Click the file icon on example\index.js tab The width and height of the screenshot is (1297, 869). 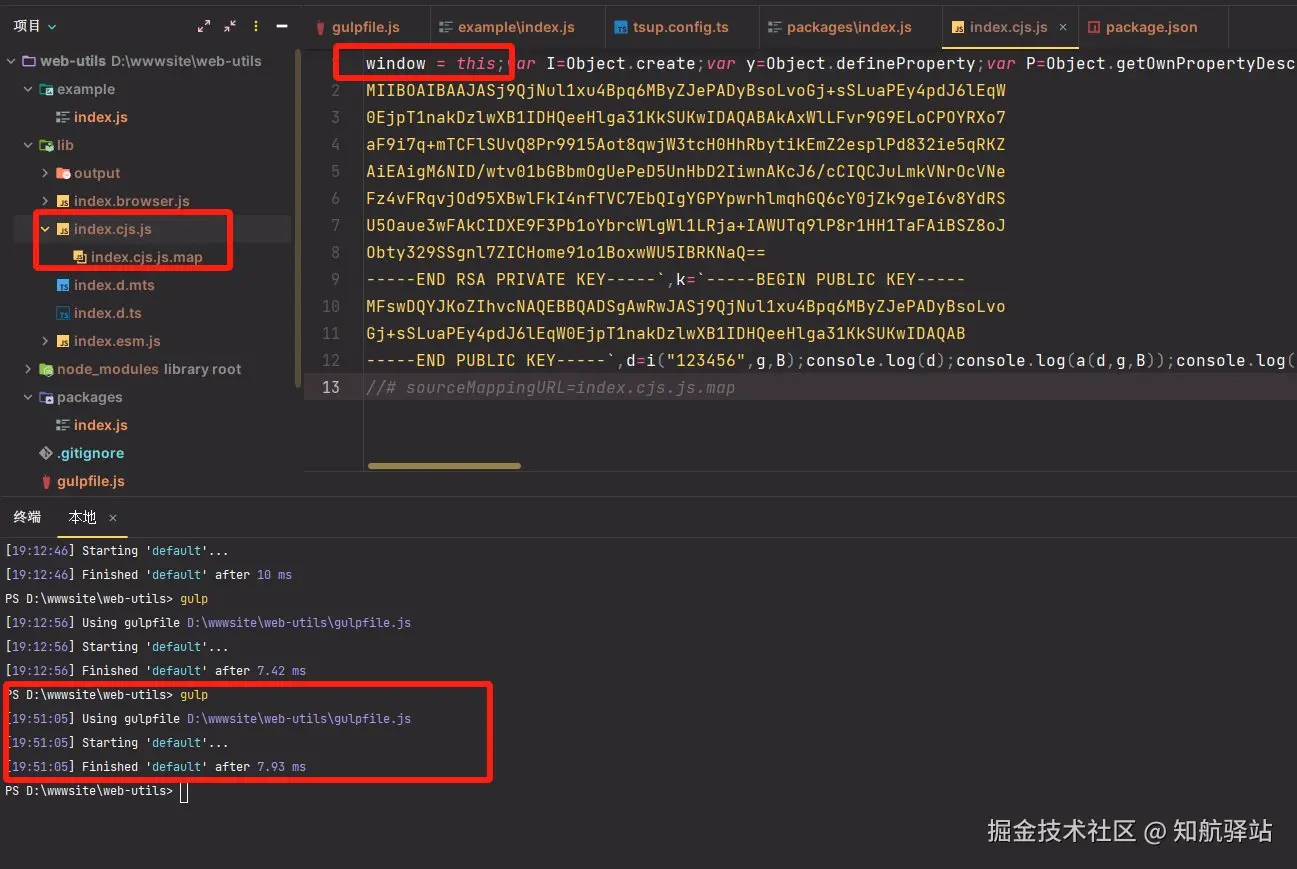tap(446, 27)
